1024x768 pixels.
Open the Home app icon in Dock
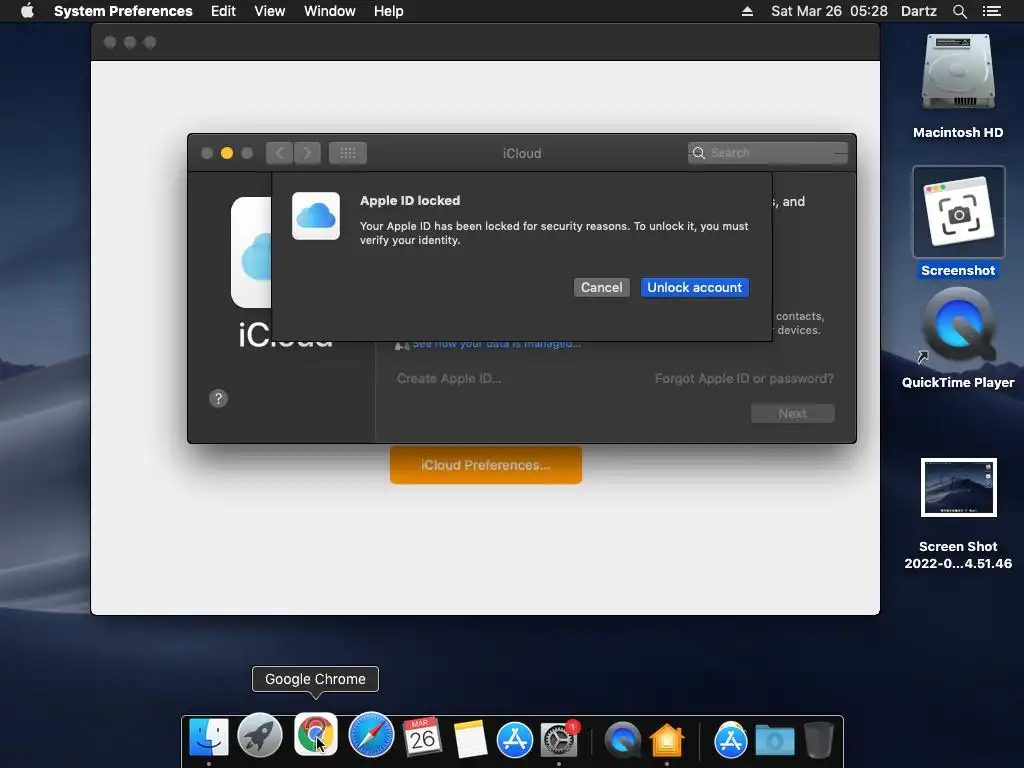tap(667, 740)
